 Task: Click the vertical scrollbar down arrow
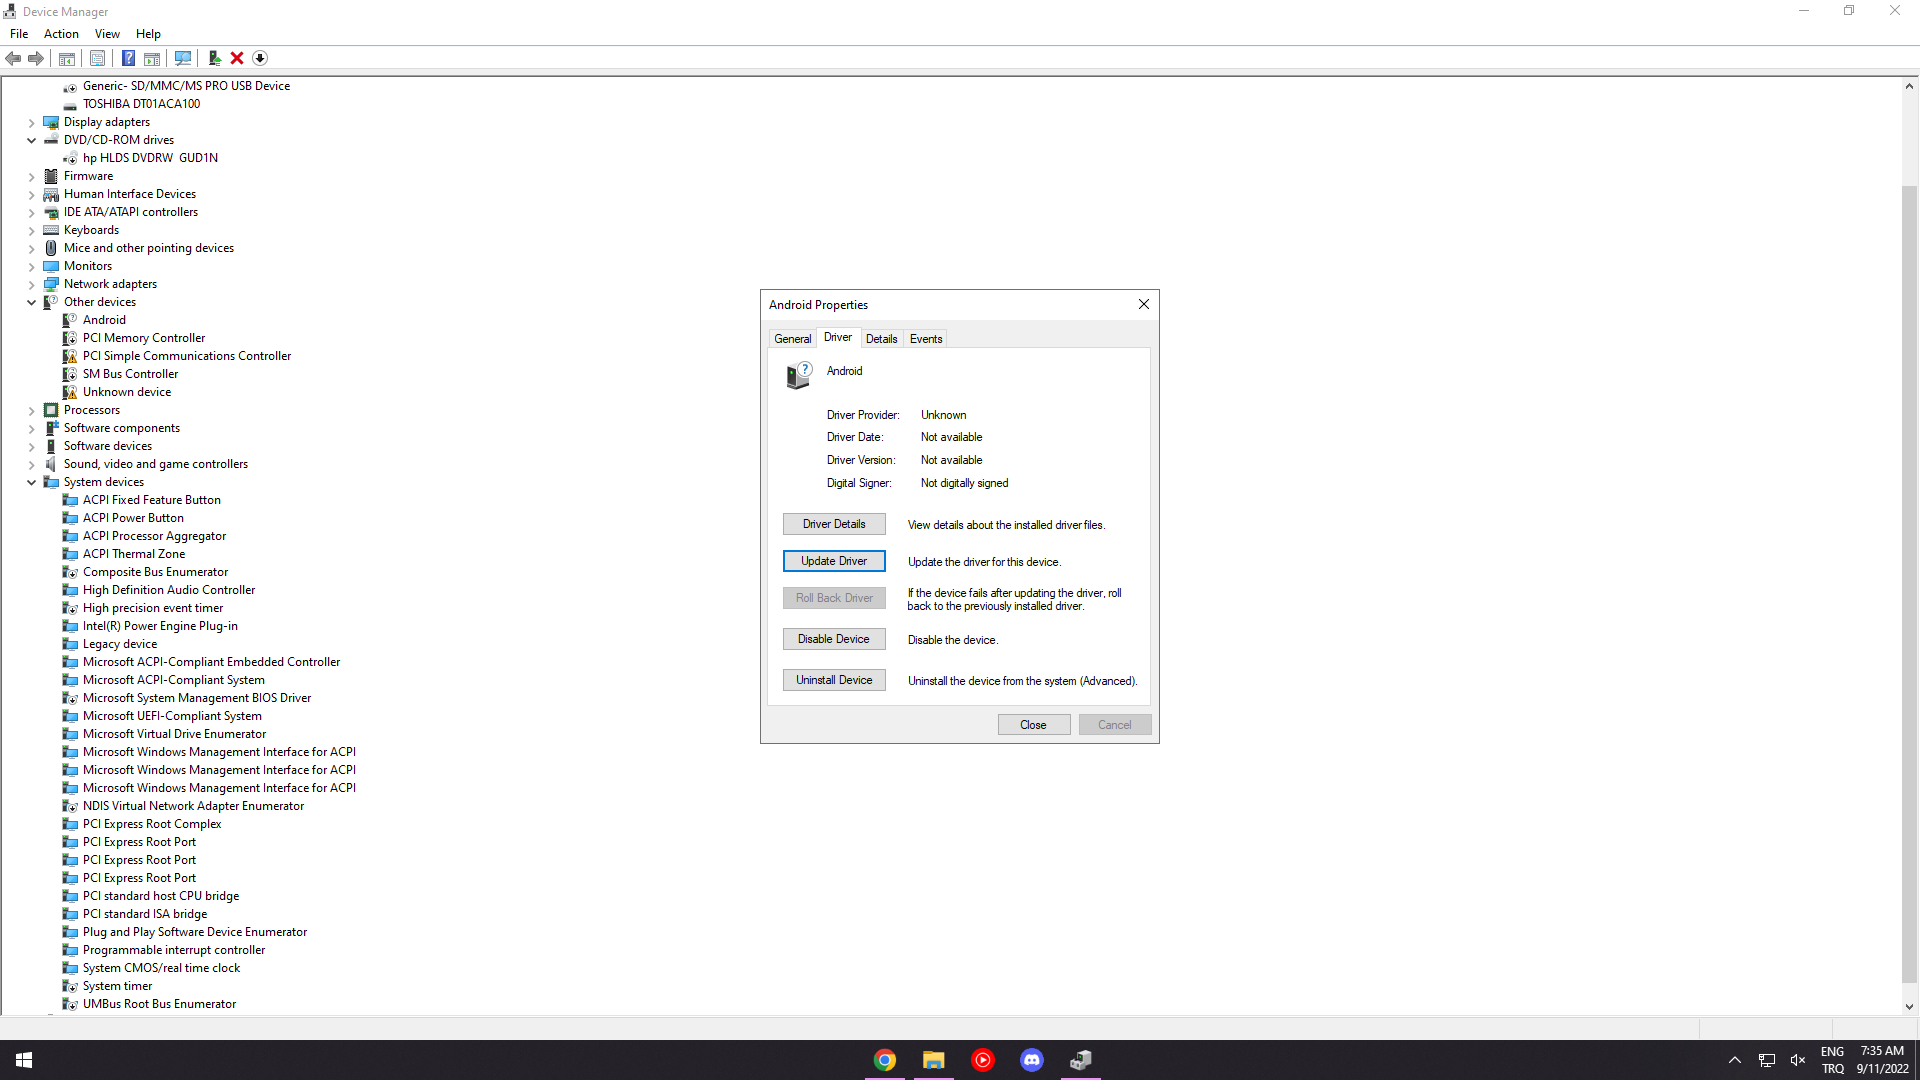coord(1909,1007)
